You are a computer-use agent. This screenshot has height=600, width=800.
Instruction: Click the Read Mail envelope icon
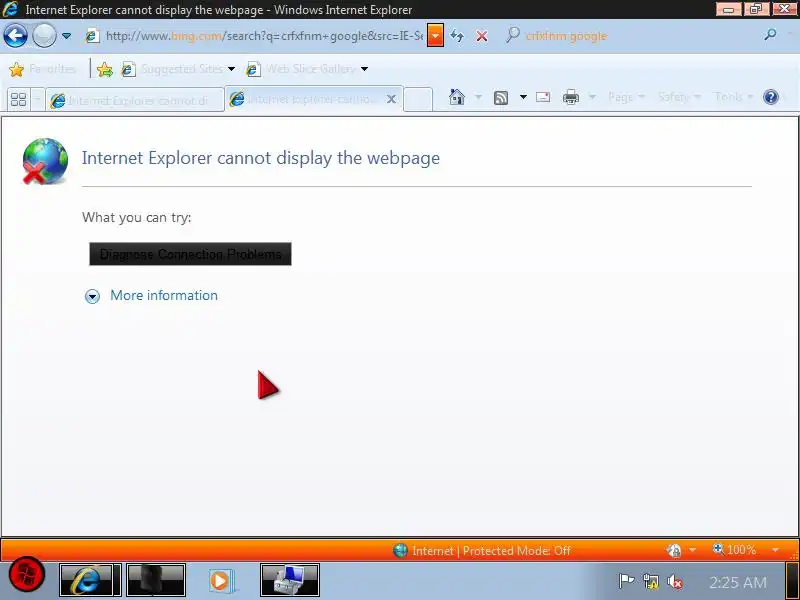point(543,97)
